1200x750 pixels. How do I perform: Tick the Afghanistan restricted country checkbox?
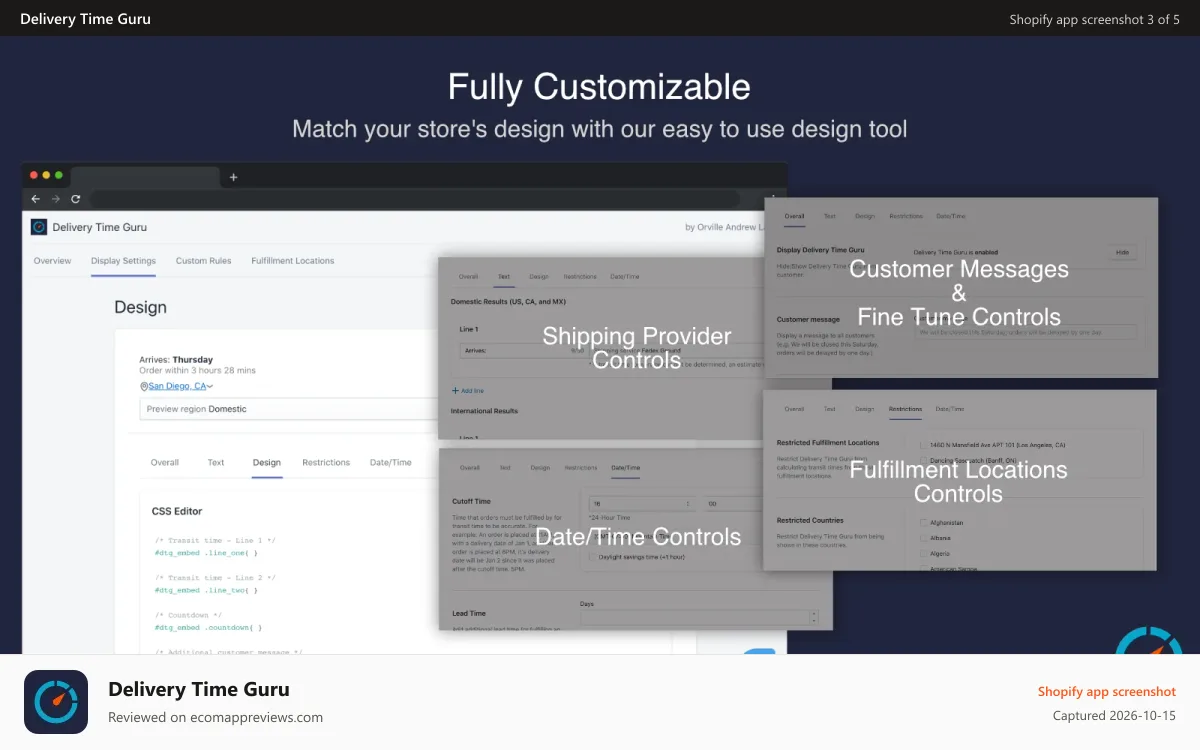[x=923, y=522]
